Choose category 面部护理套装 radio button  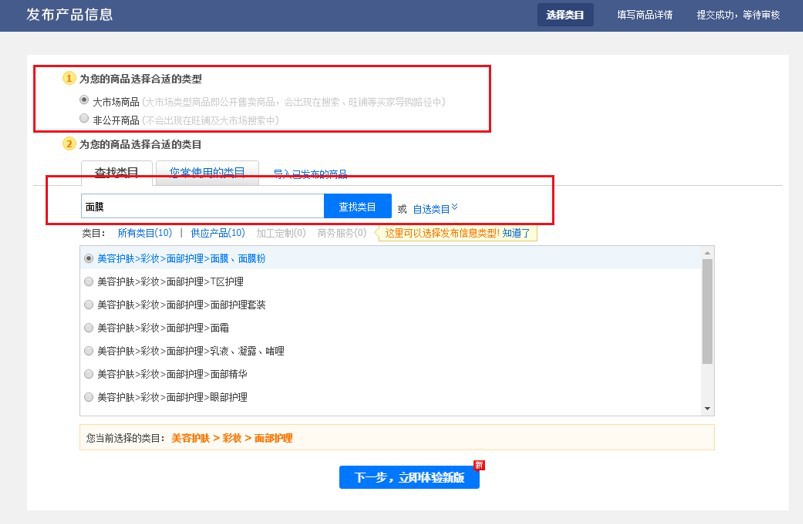point(89,305)
